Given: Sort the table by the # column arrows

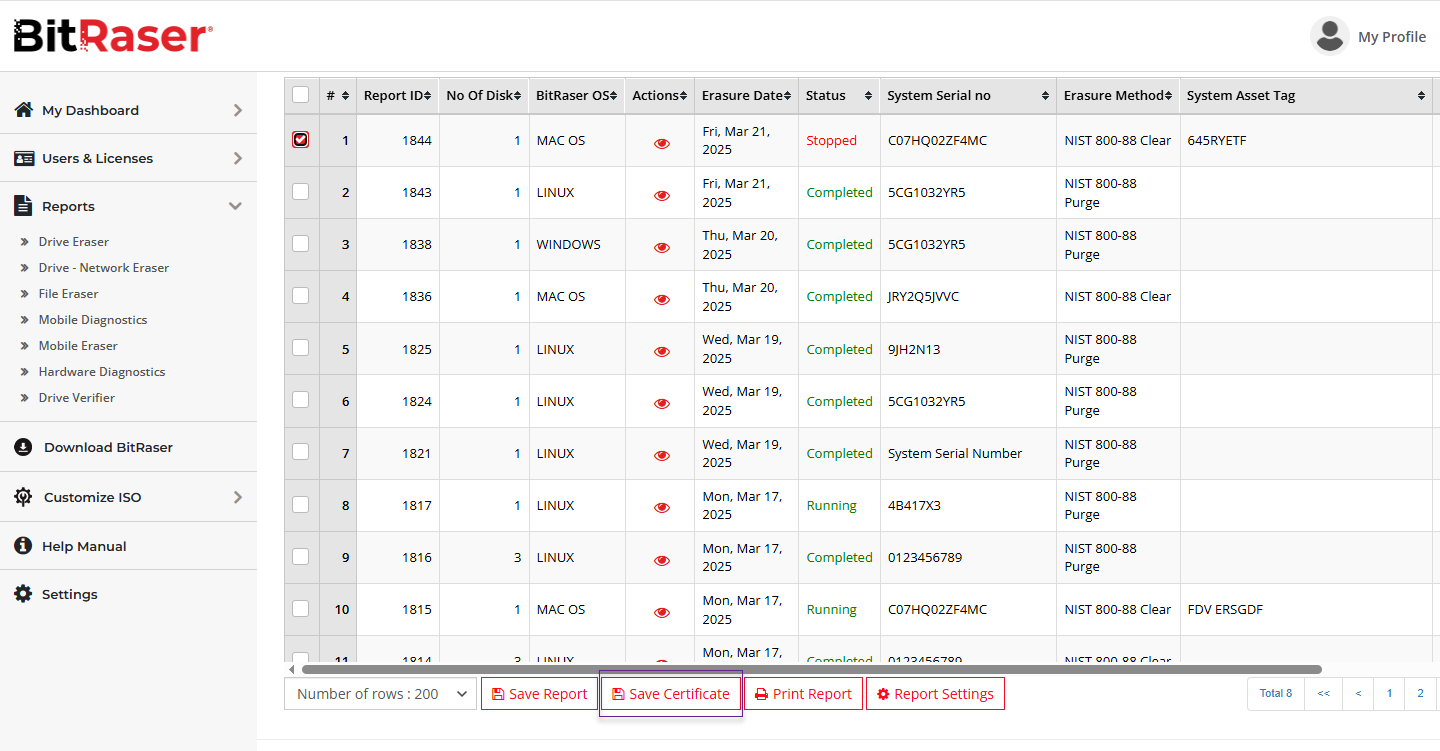Looking at the screenshot, I should coord(346,96).
